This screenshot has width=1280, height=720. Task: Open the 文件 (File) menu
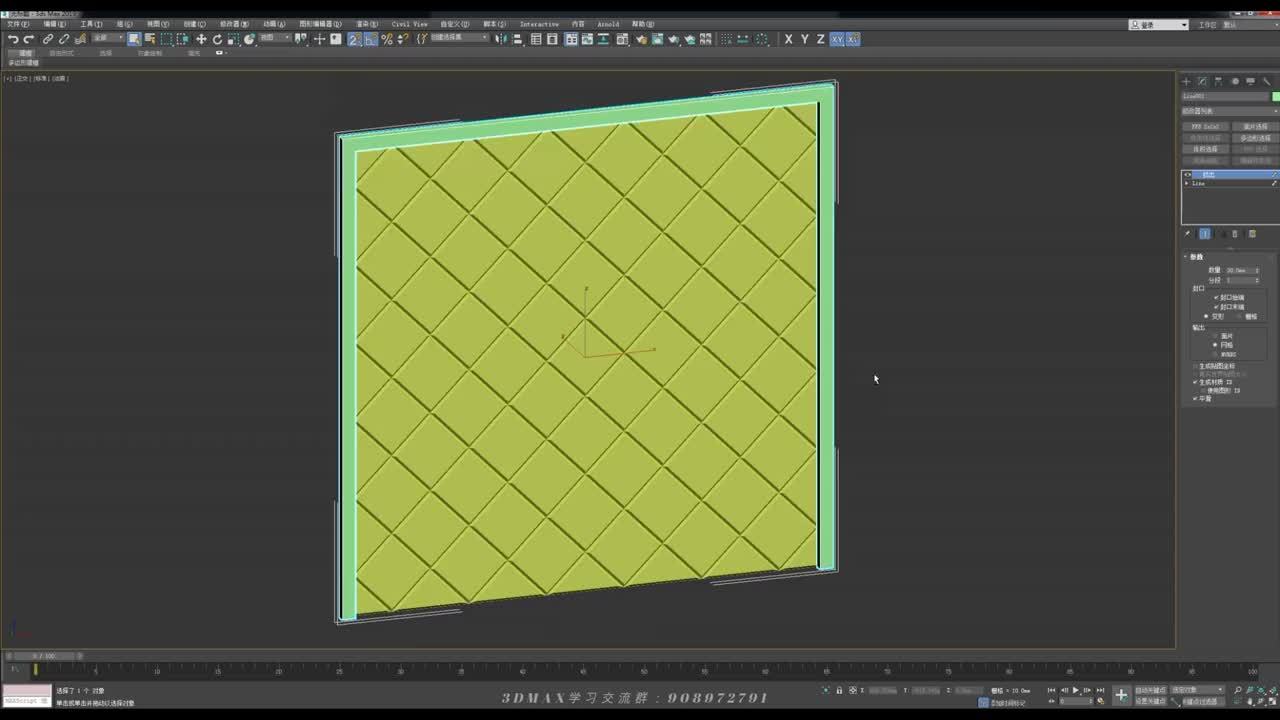[x=18, y=24]
